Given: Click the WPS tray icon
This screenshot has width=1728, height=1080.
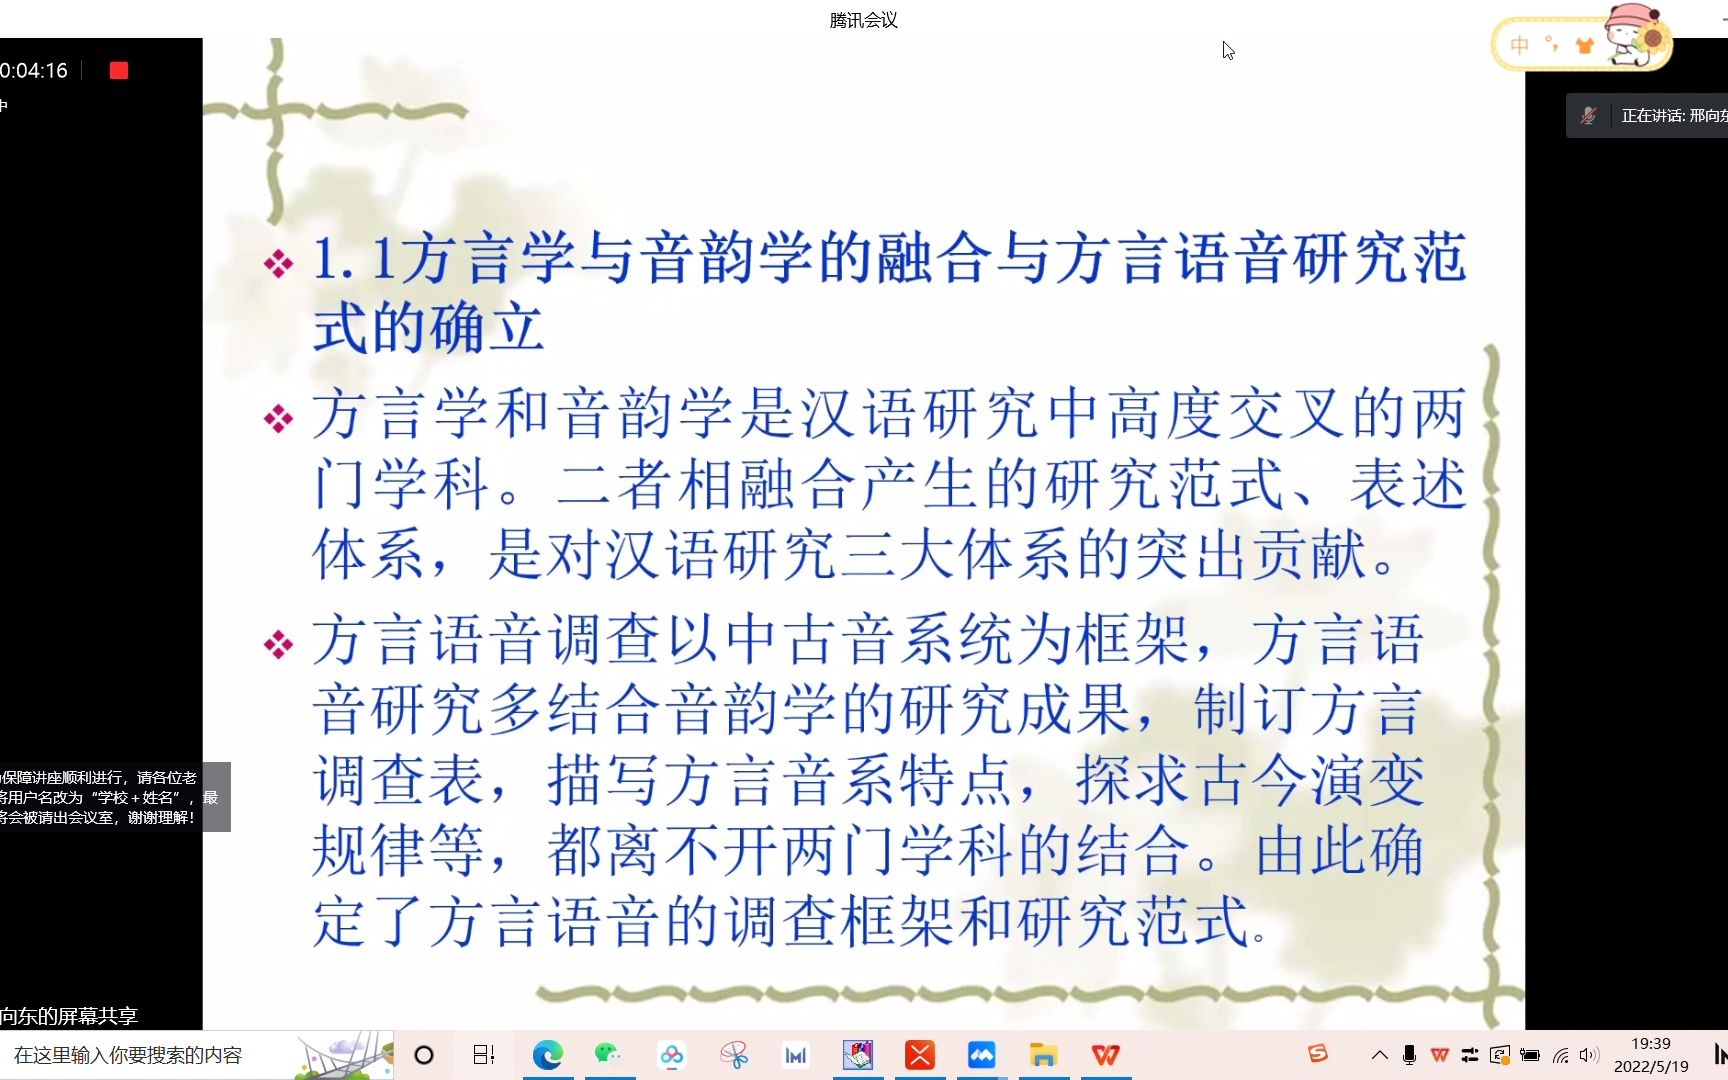Looking at the screenshot, I should [x=1440, y=1055].
